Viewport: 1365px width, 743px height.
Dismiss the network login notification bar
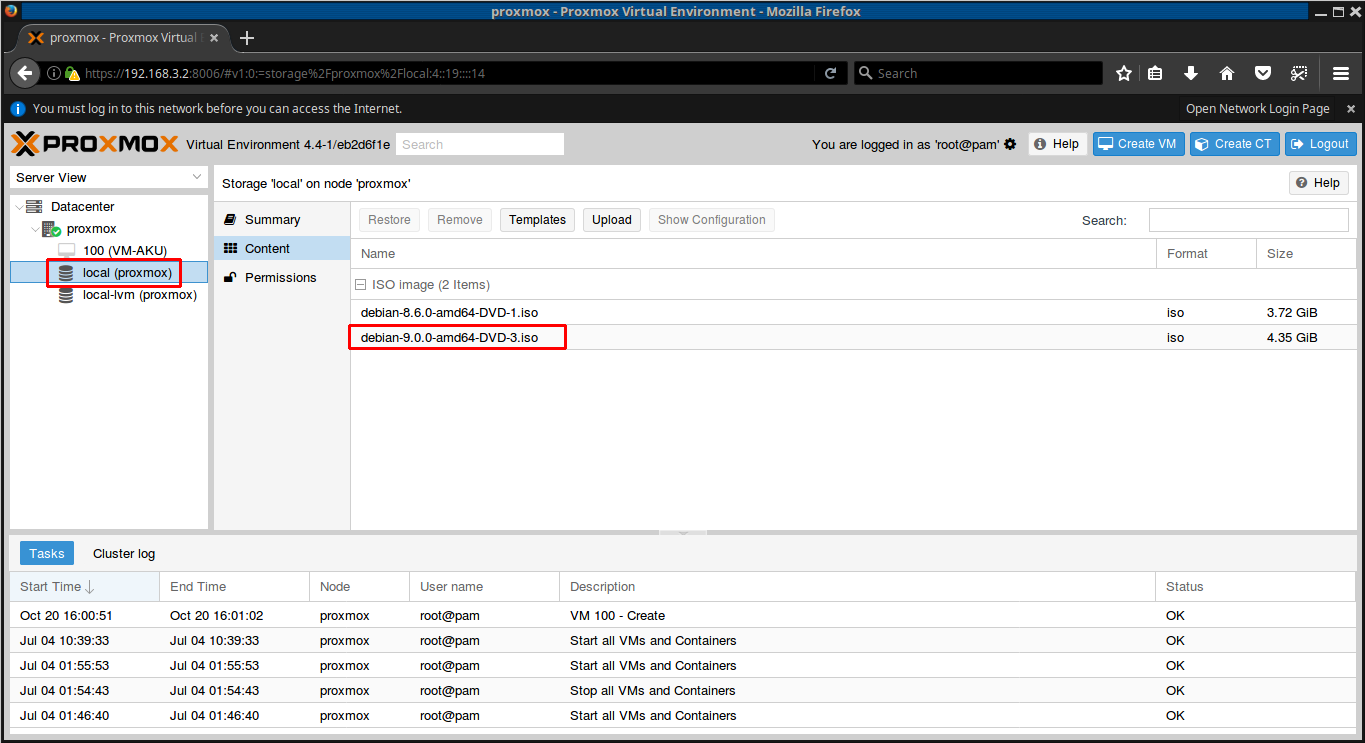coord(1351,108)
